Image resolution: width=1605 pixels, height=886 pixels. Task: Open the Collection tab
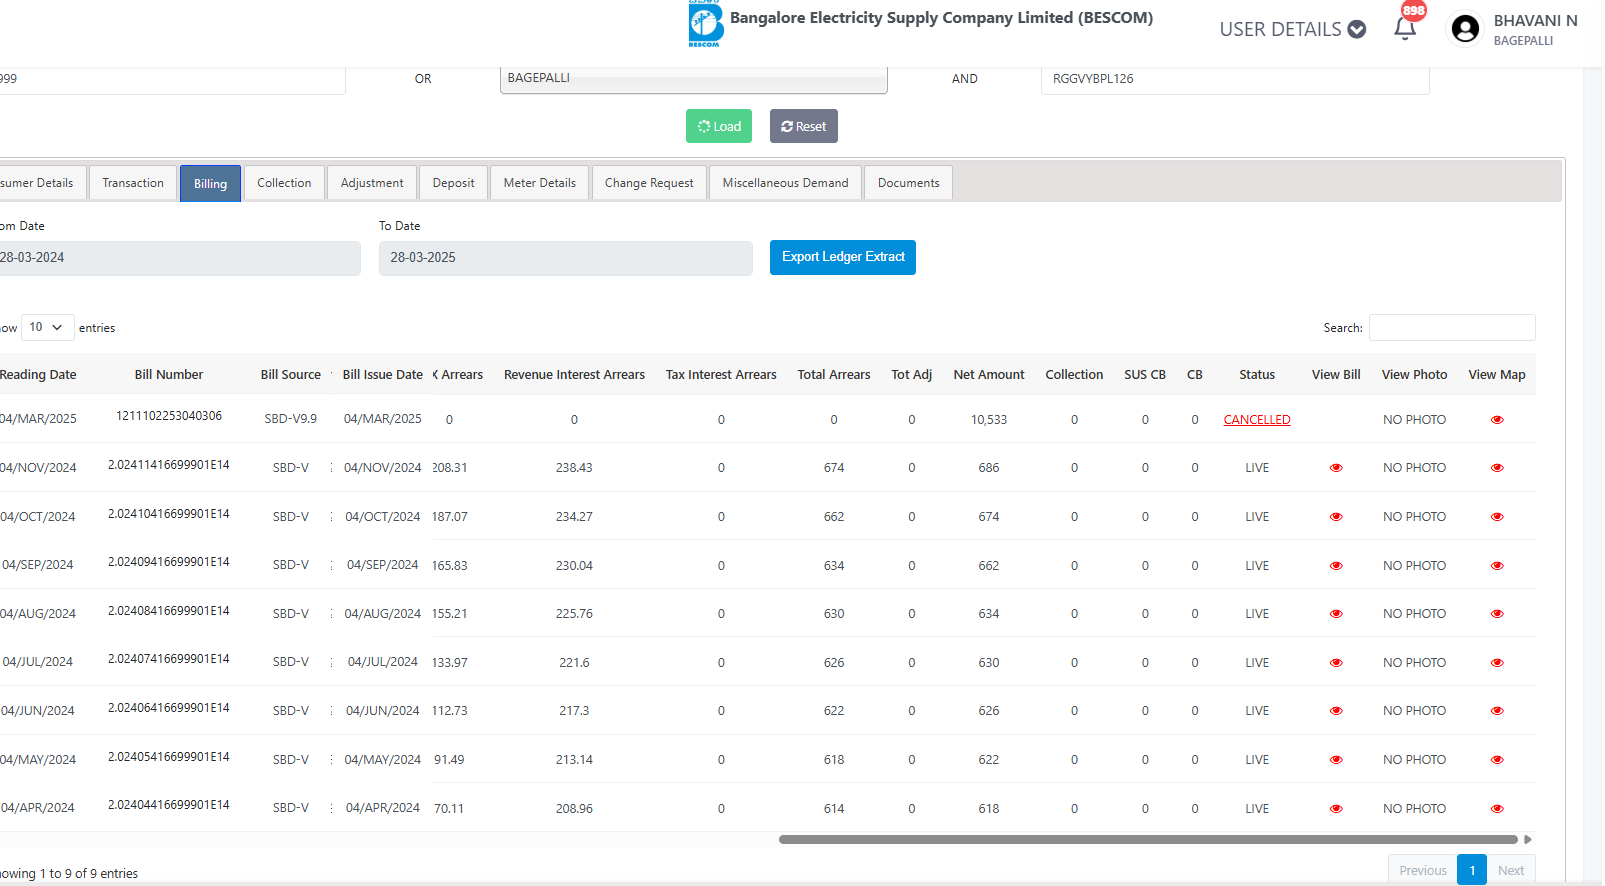[x=284, y=183]
